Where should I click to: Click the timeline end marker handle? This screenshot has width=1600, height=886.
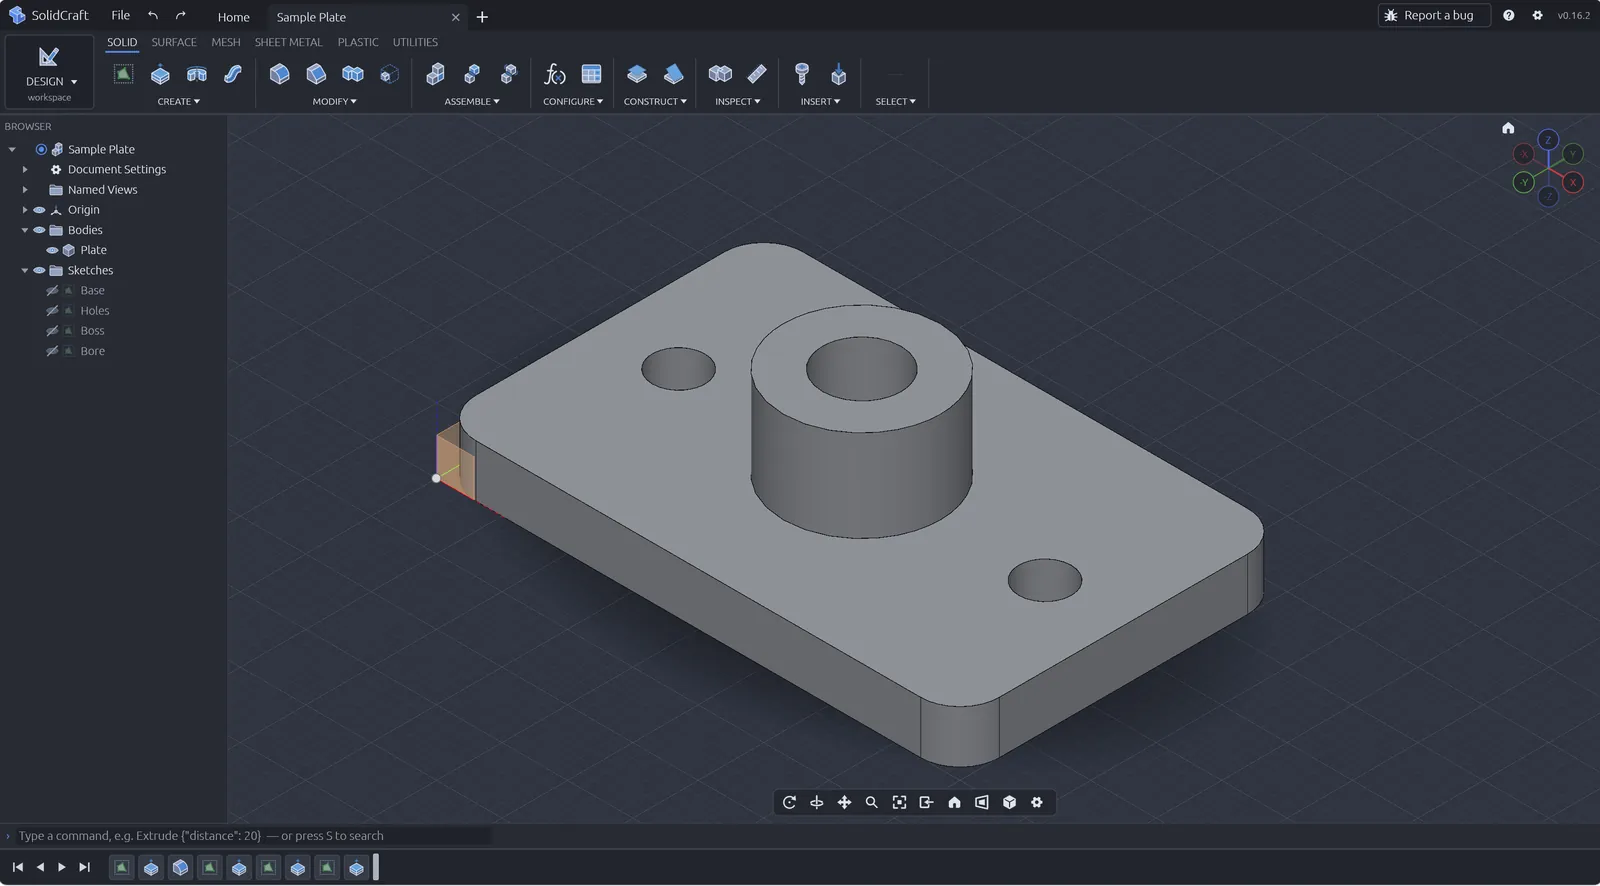tap(376, 867)
